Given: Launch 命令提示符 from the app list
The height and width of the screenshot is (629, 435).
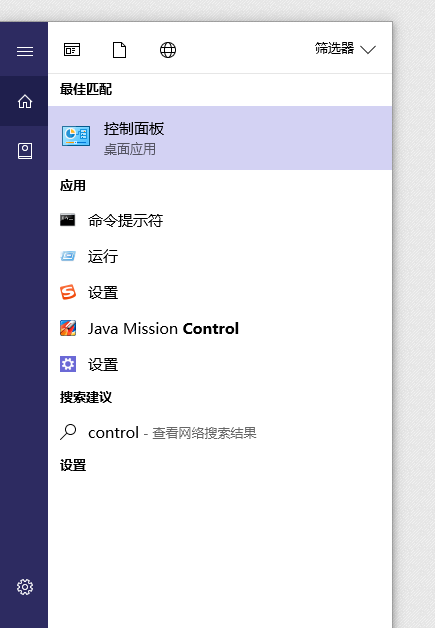Looking at the screenshot, I should [x=220, y=220].
